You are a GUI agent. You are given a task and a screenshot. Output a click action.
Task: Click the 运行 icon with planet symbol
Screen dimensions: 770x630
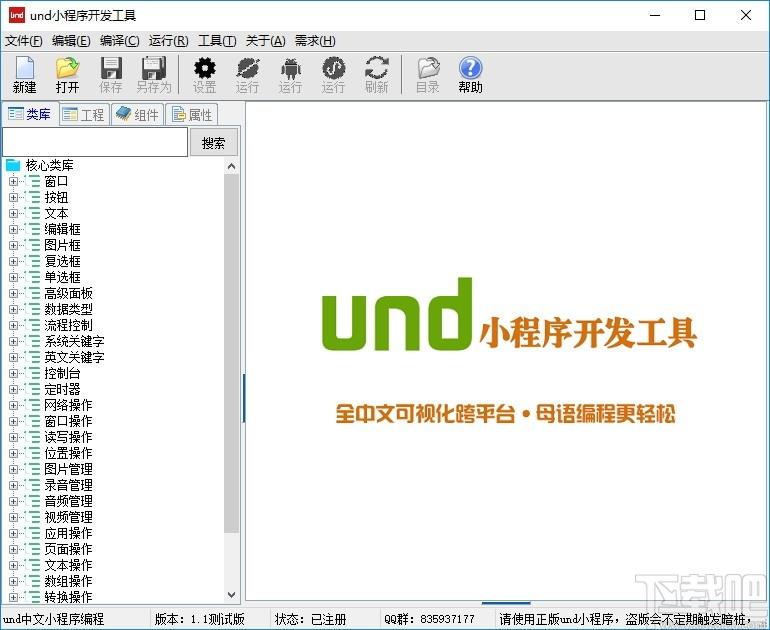click(x=248, y=68)
